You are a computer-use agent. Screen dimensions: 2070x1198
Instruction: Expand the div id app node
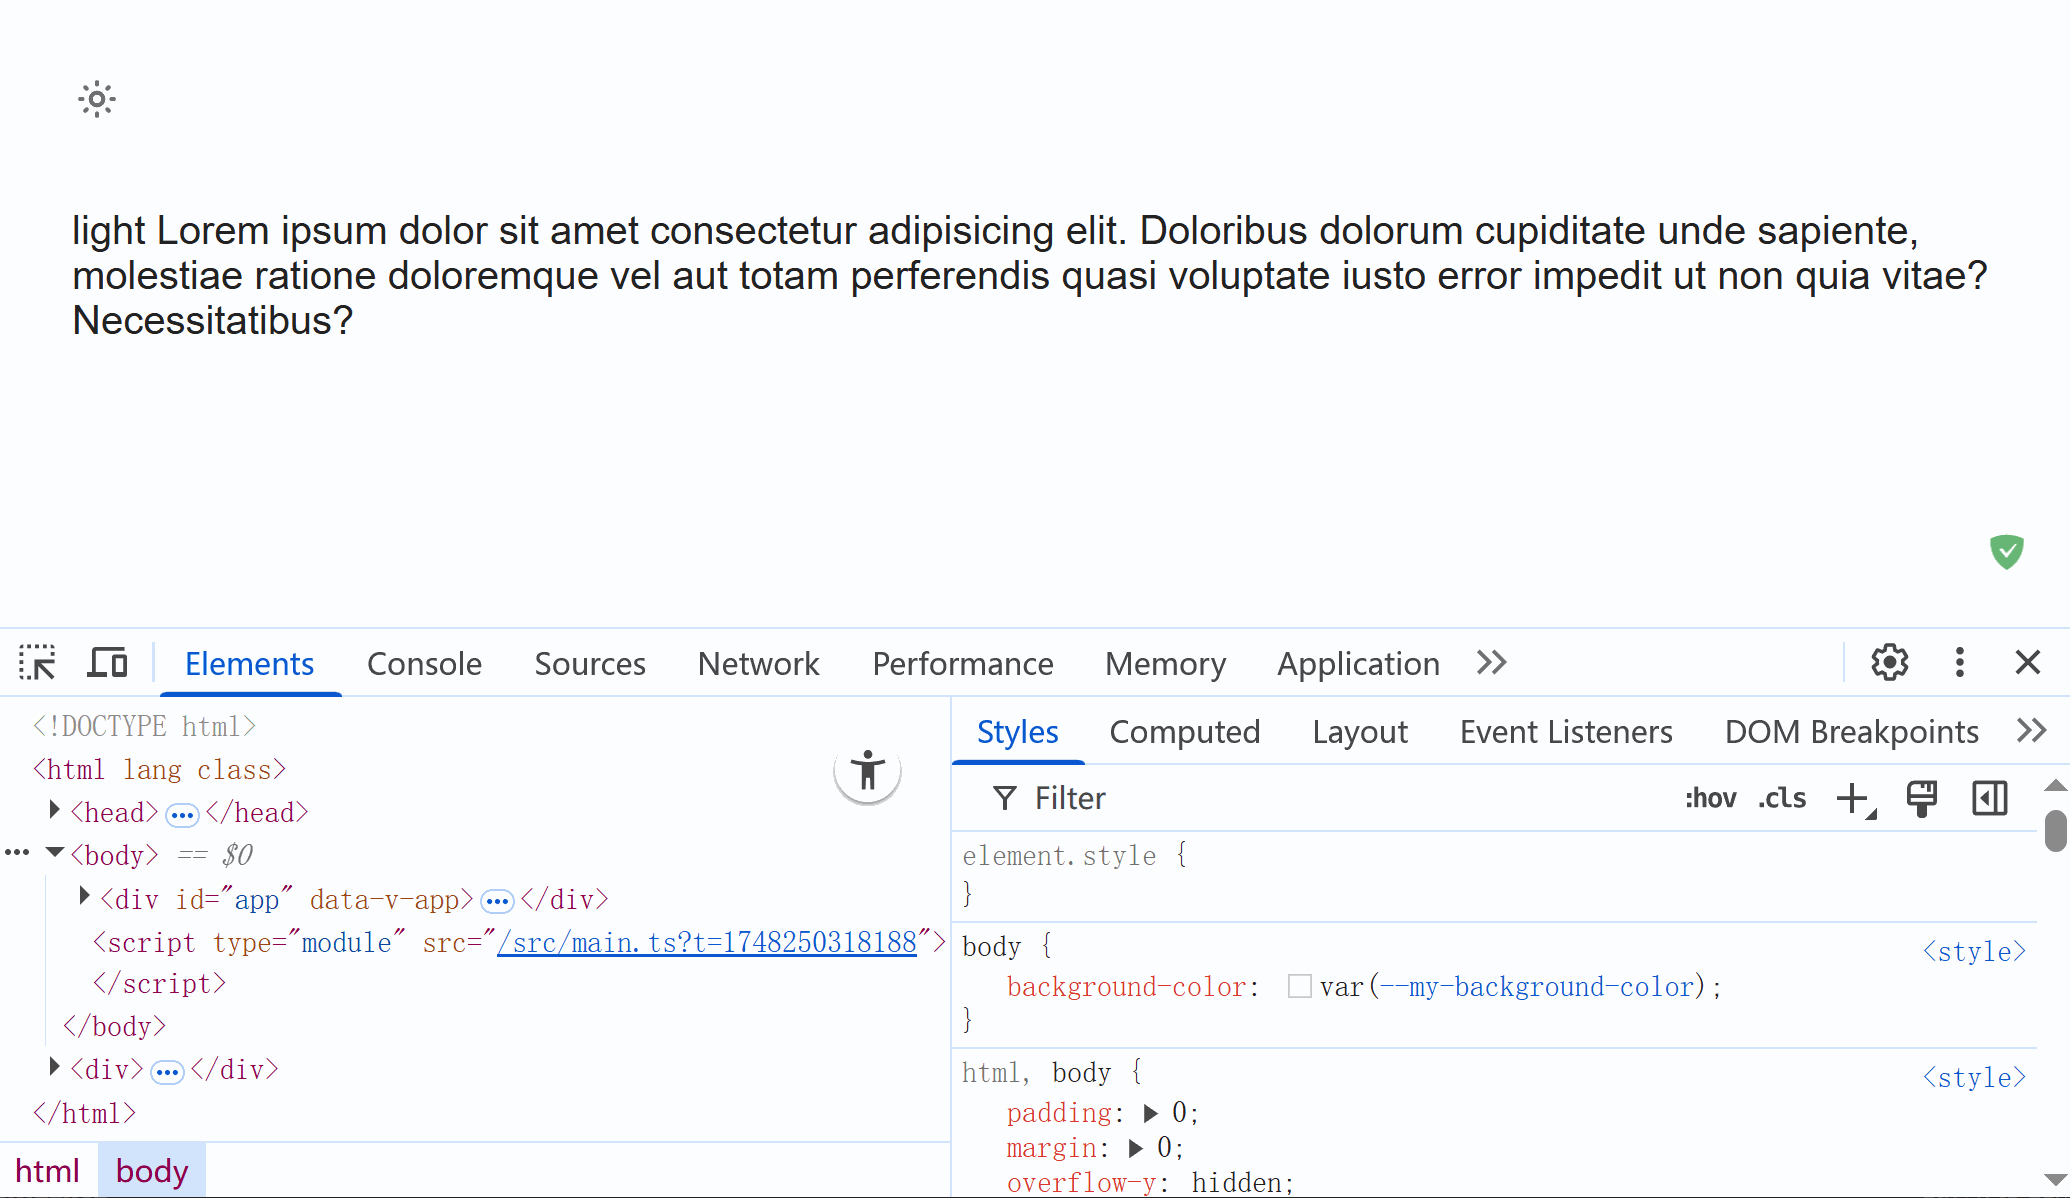(85, 896)
